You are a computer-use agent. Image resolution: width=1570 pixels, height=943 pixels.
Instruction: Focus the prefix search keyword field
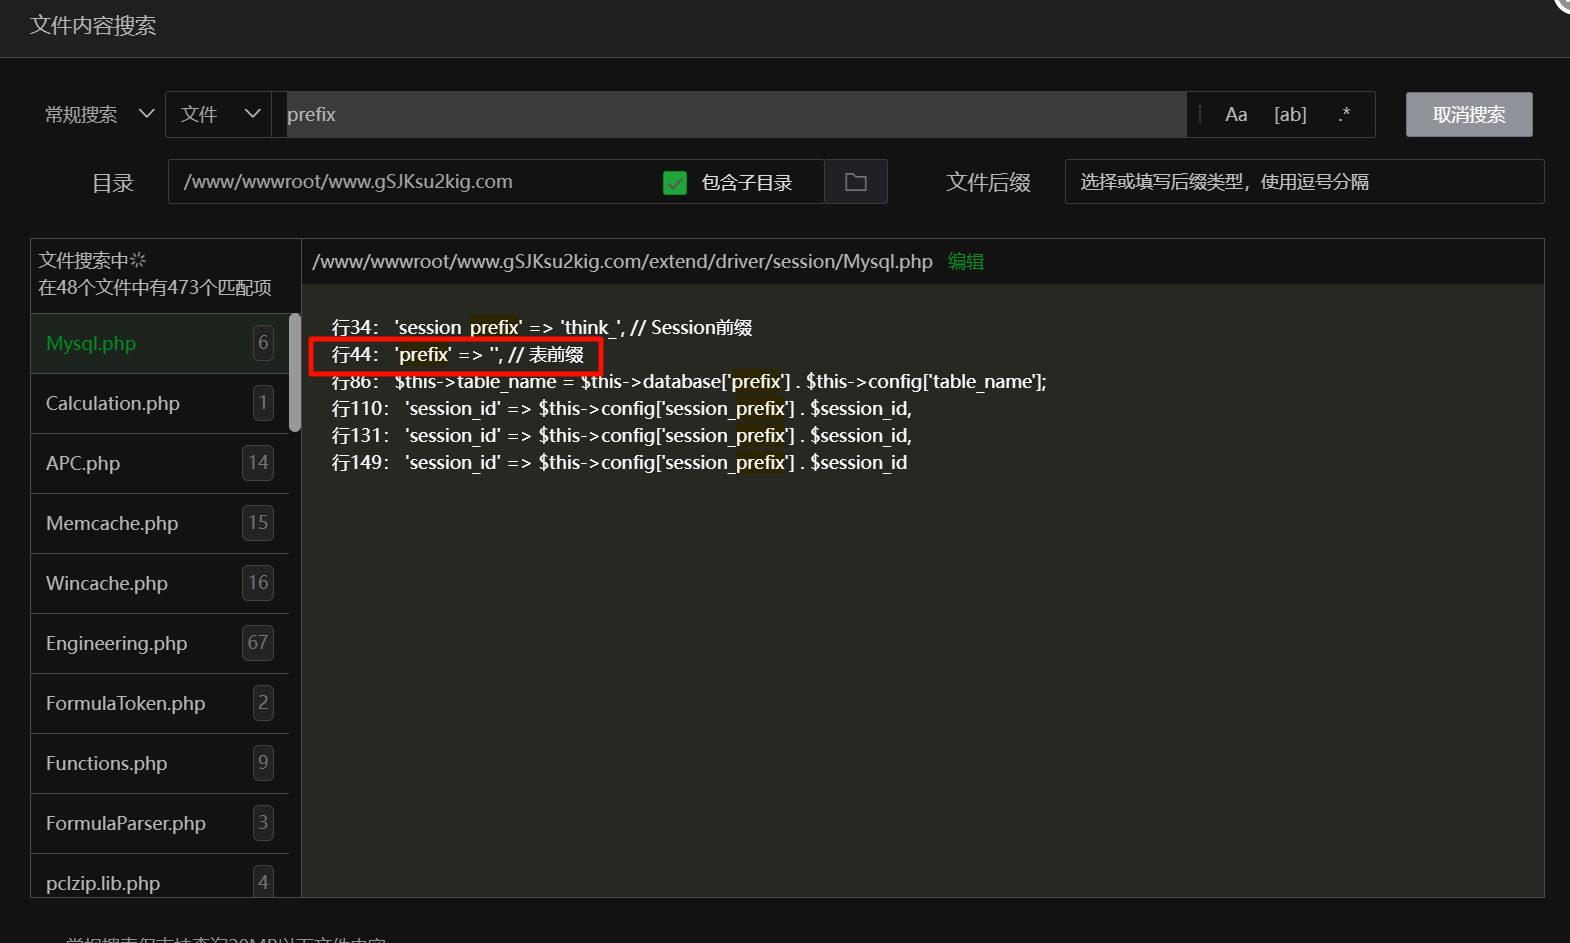click(x=730, y=115)
